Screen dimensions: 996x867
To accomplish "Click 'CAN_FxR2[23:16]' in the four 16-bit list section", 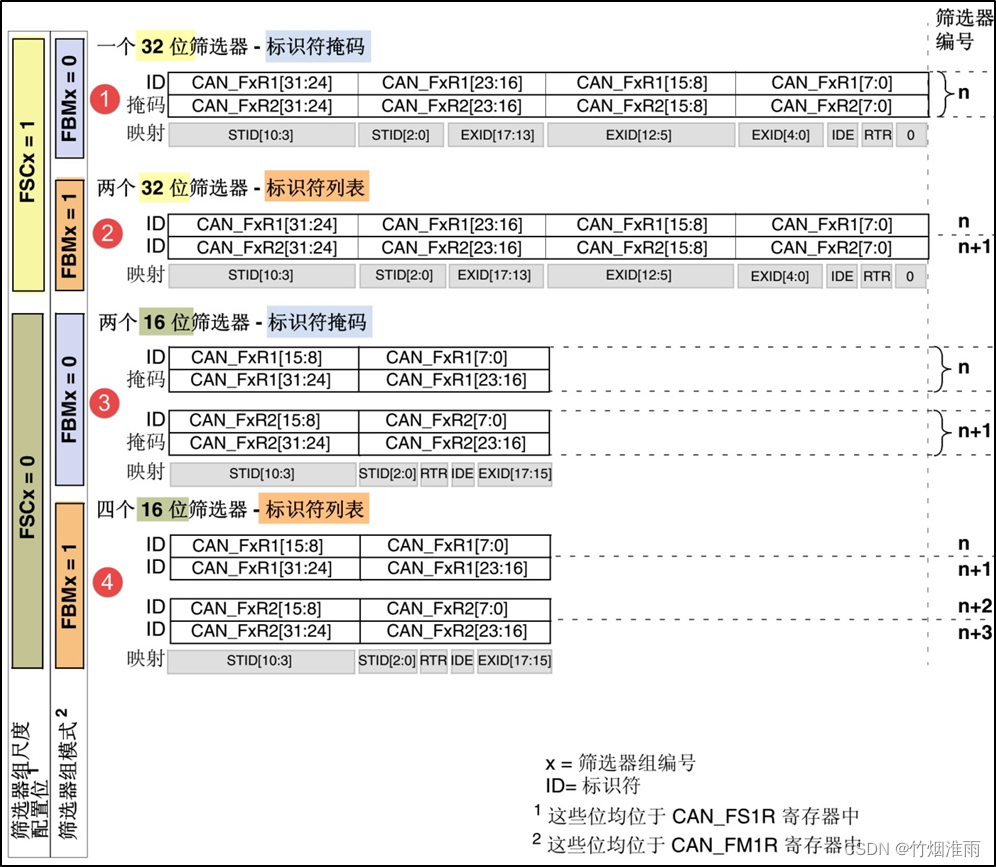I will coord(457,631).
